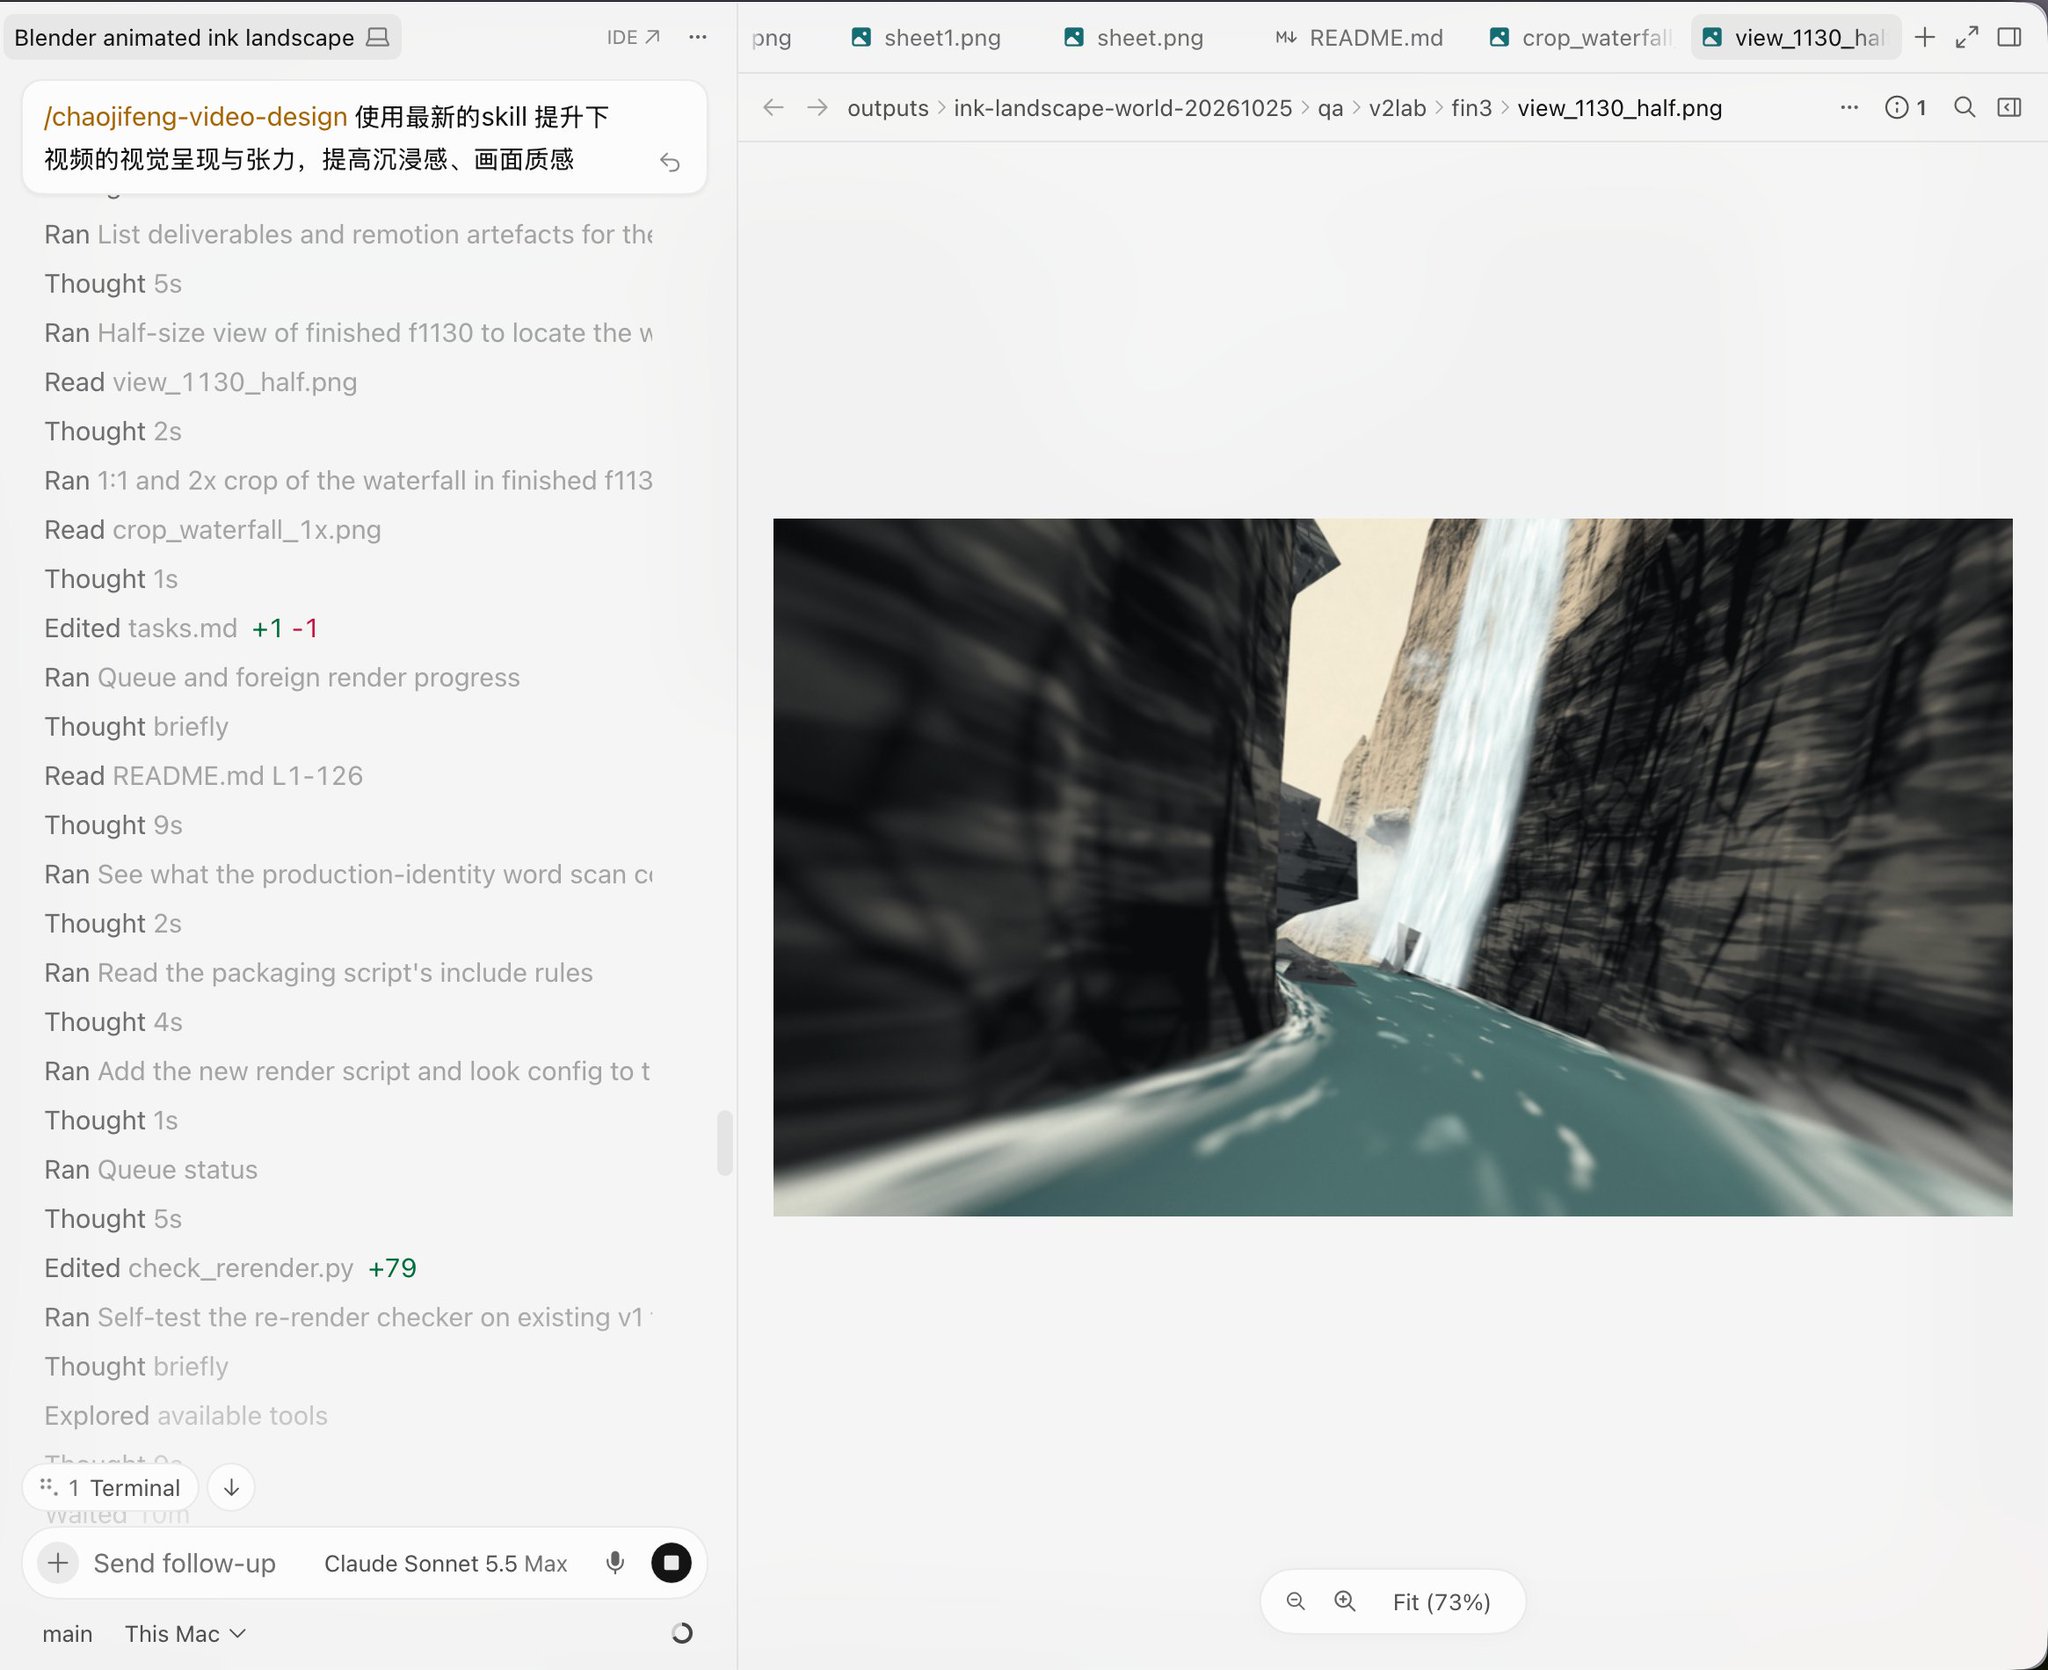This screenshot has width=2048, height=1670.
Task: Navigate forward in file viewer
Action: pos(817,107)
